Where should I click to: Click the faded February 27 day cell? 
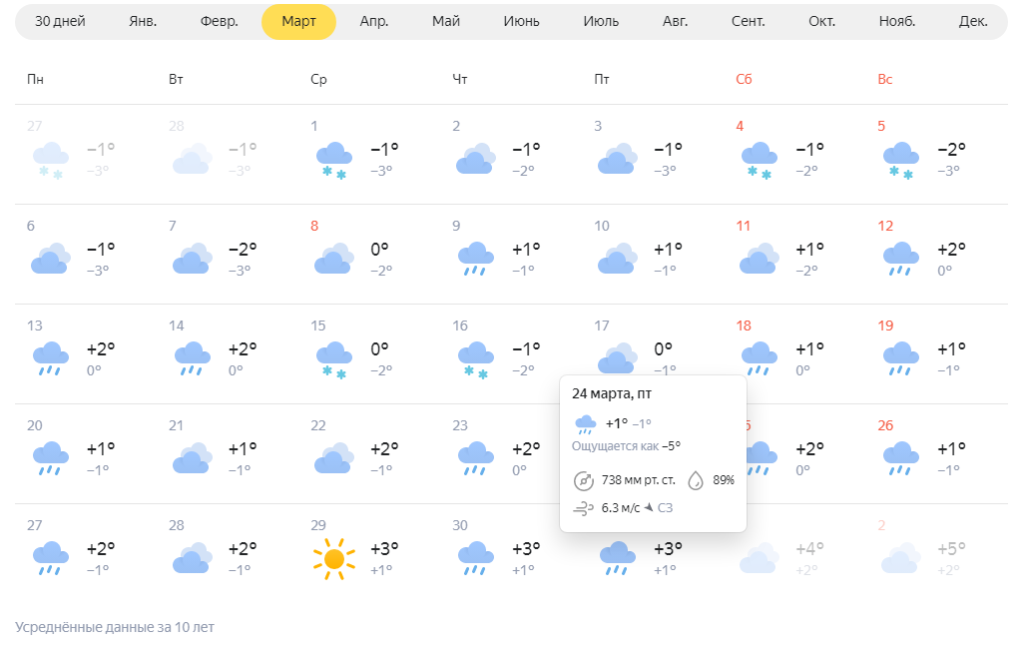[x=85, y=155]
